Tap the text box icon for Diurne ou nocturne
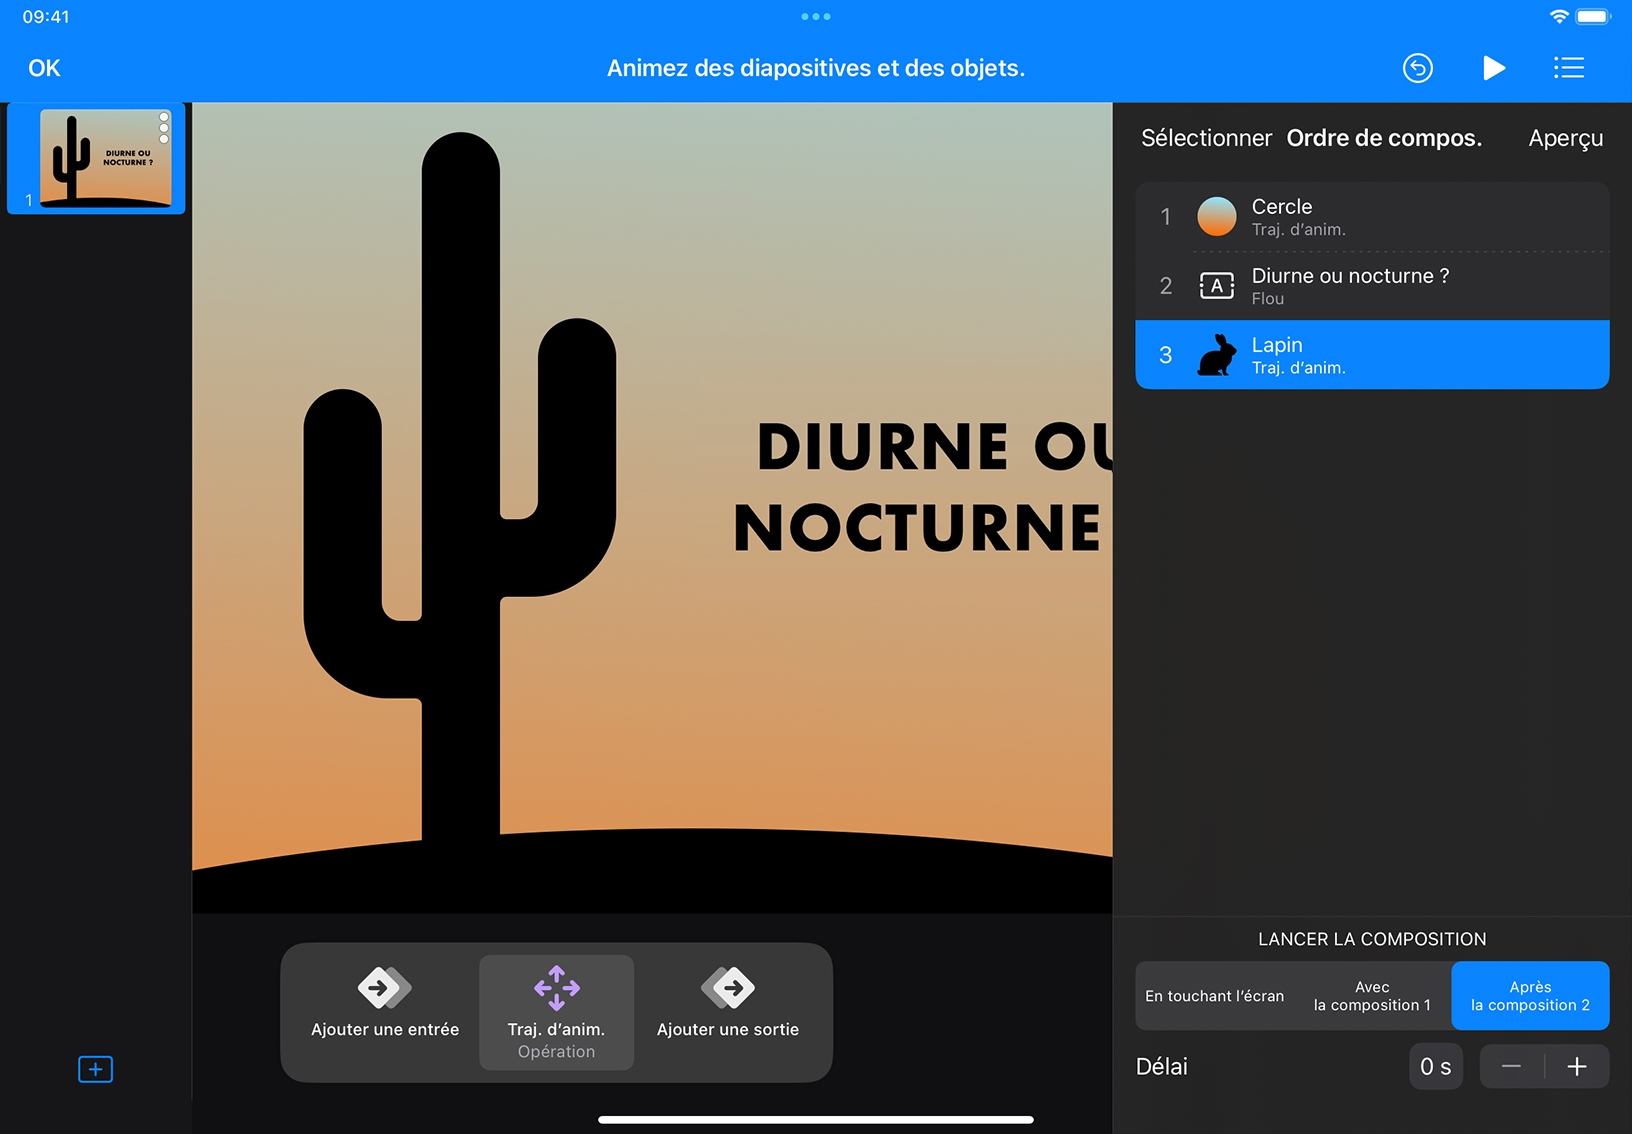Screen dimensions: 1632x1134 [1217, 286]
